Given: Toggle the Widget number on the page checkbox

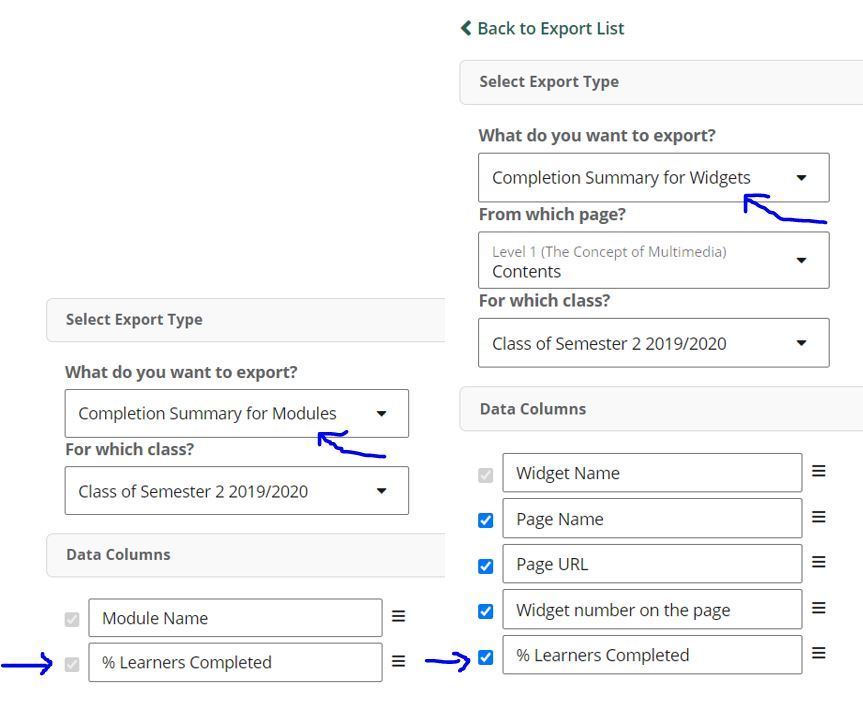Looking at the screenshot, I should point(485,611).
